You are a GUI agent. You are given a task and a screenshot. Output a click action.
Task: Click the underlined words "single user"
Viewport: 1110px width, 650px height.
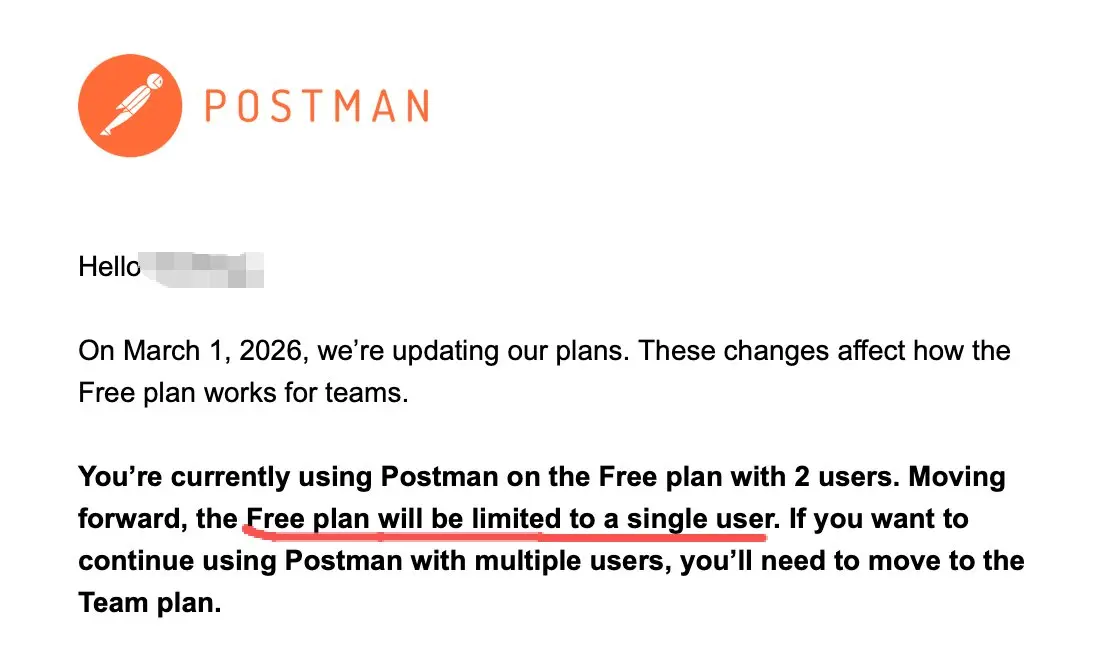(x=700, y=519)
